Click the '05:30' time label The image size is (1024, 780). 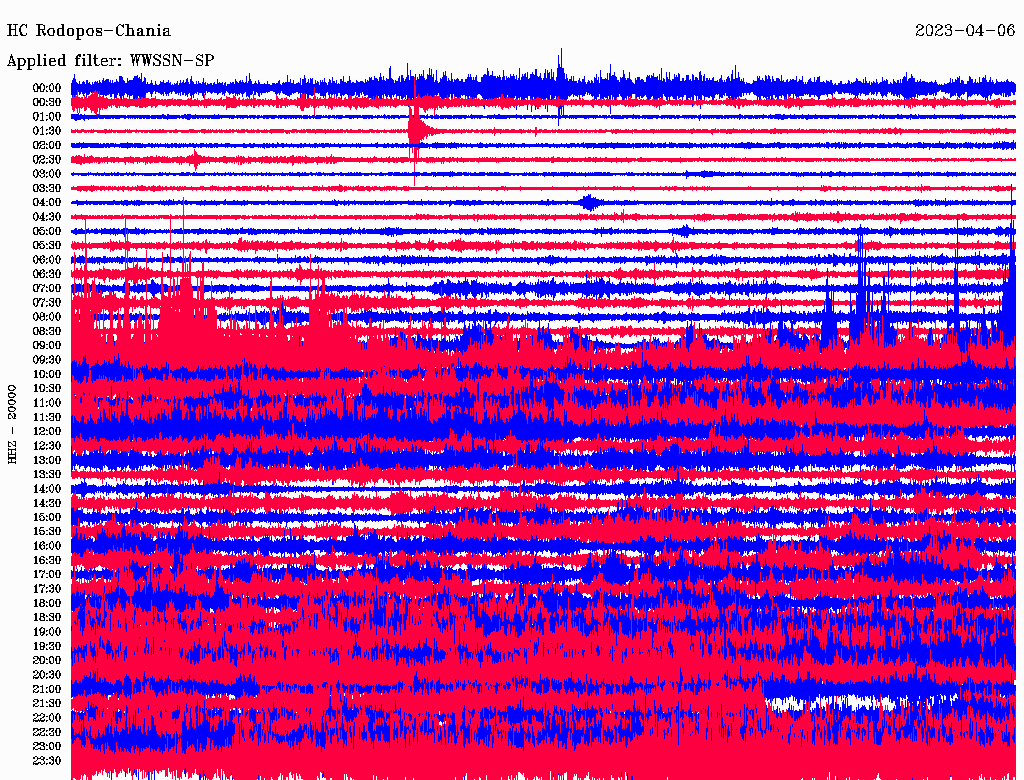[x=47, y=246]
